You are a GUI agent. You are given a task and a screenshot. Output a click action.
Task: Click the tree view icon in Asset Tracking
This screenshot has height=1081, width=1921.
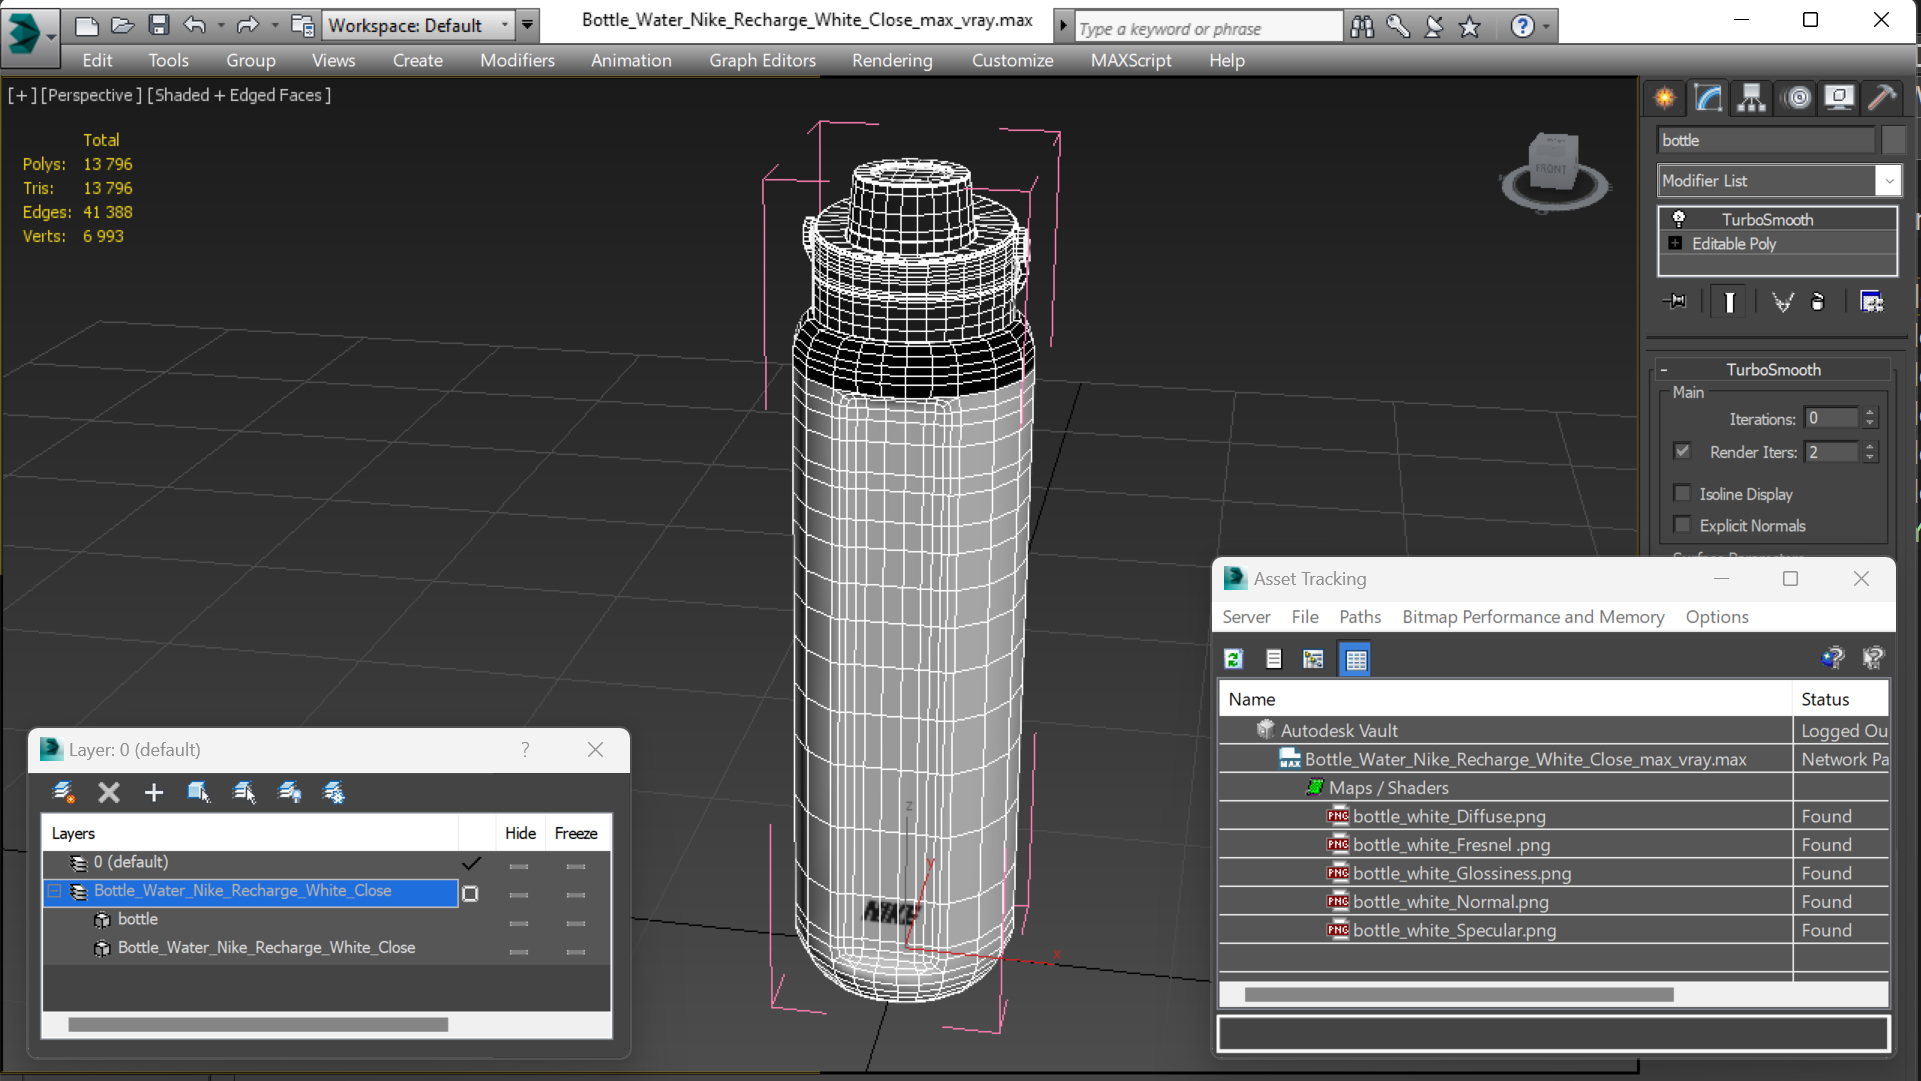[x=1313, y=658]
